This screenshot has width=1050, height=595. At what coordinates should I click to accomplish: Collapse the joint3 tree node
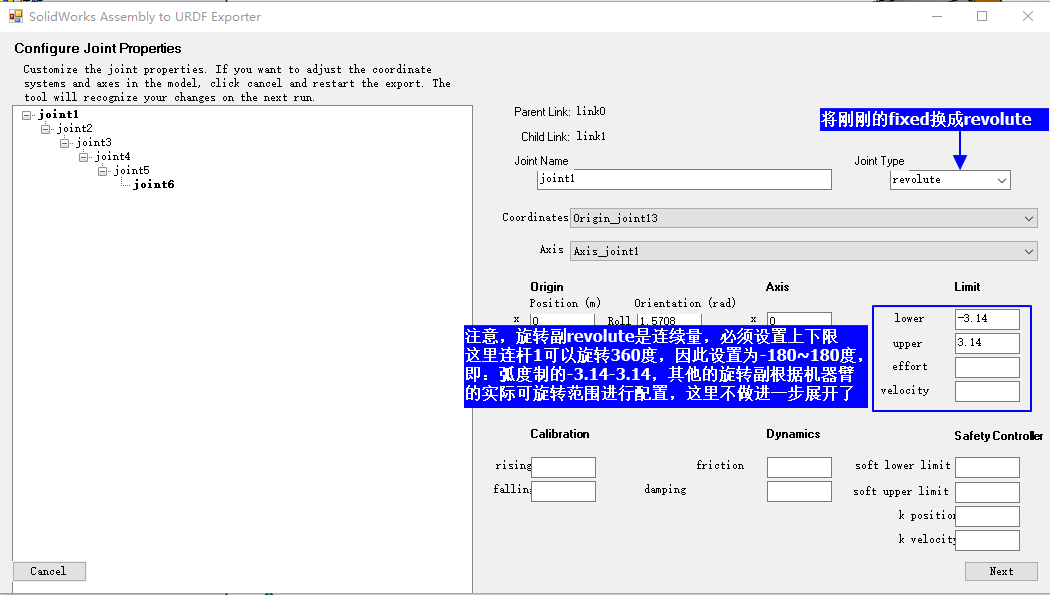coord(64,143)
